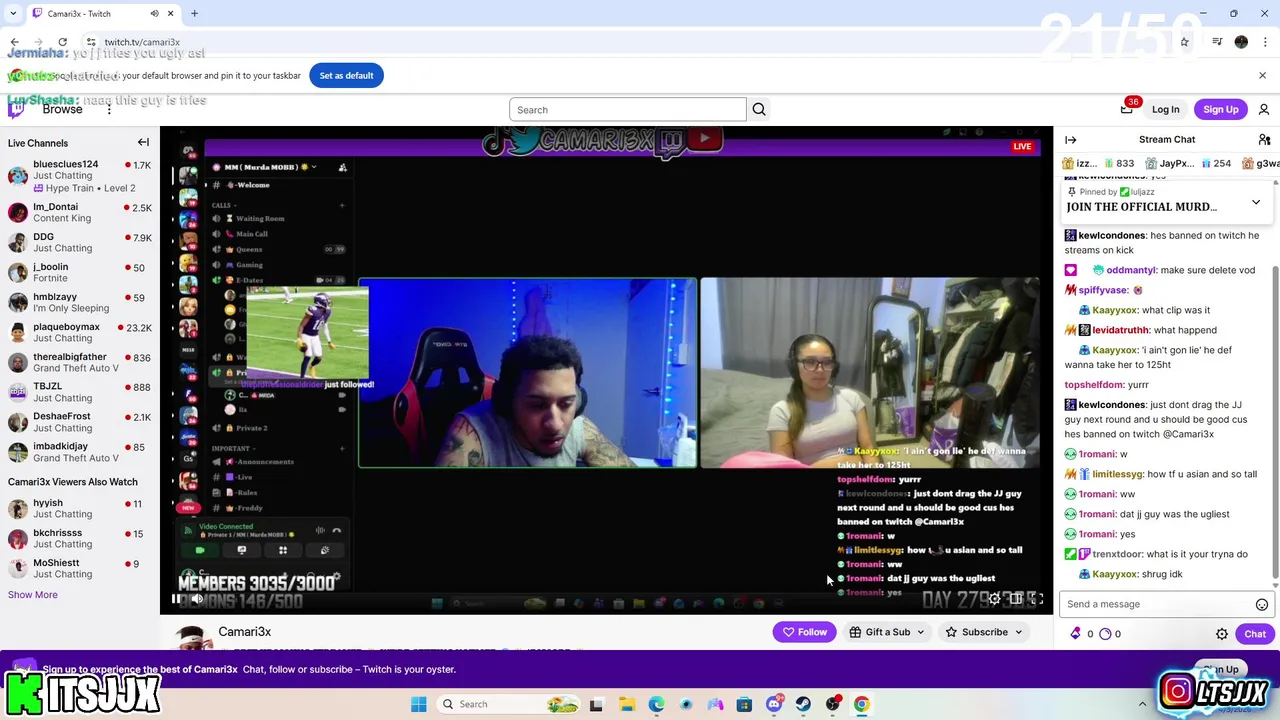Open the Windows Start menu
The width and height of the screenshot is (1280, 720).
pyautogui.click(x=419, y=704)
